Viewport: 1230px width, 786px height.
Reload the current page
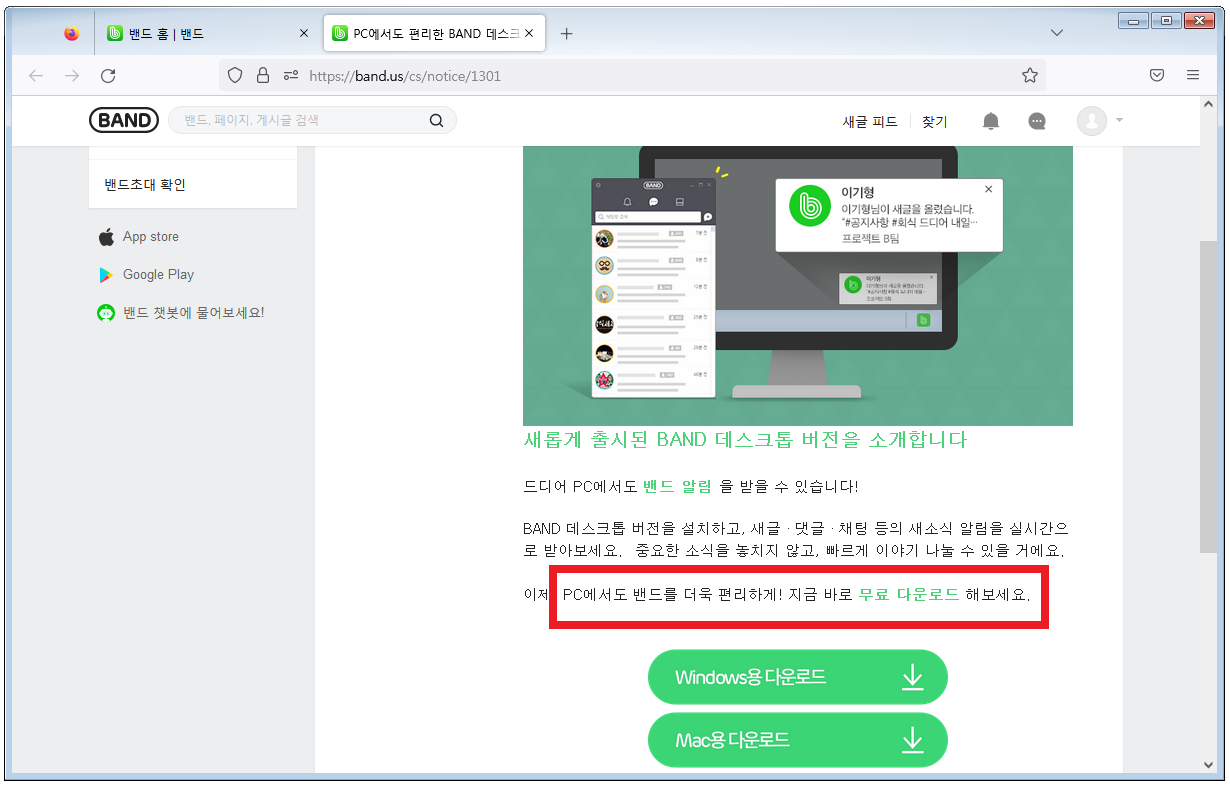pos(108,75)
